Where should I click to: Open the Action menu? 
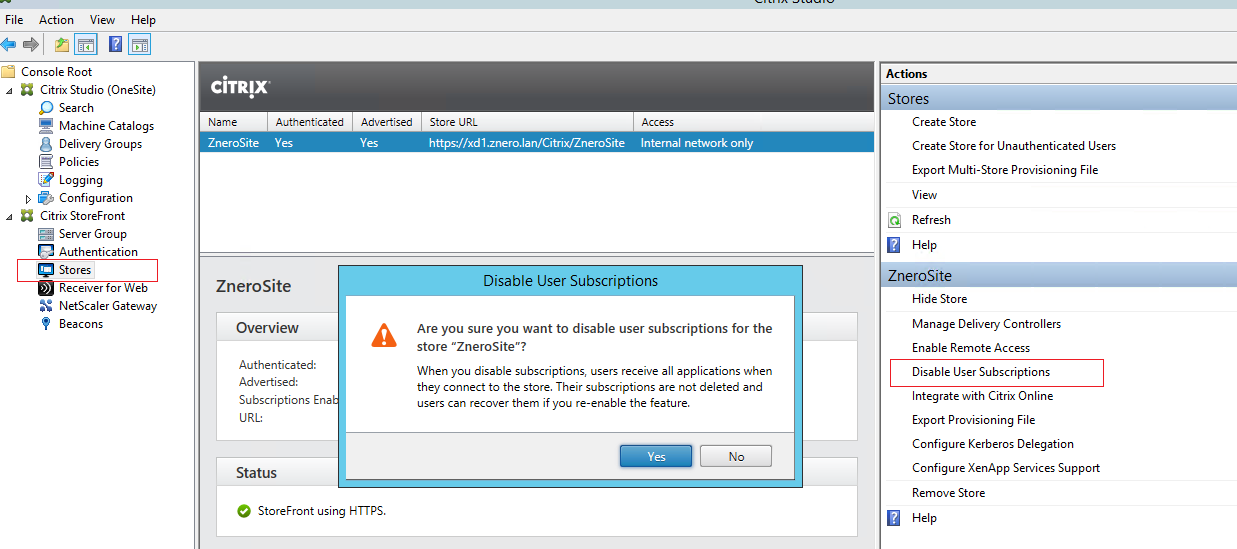(56, 20)
